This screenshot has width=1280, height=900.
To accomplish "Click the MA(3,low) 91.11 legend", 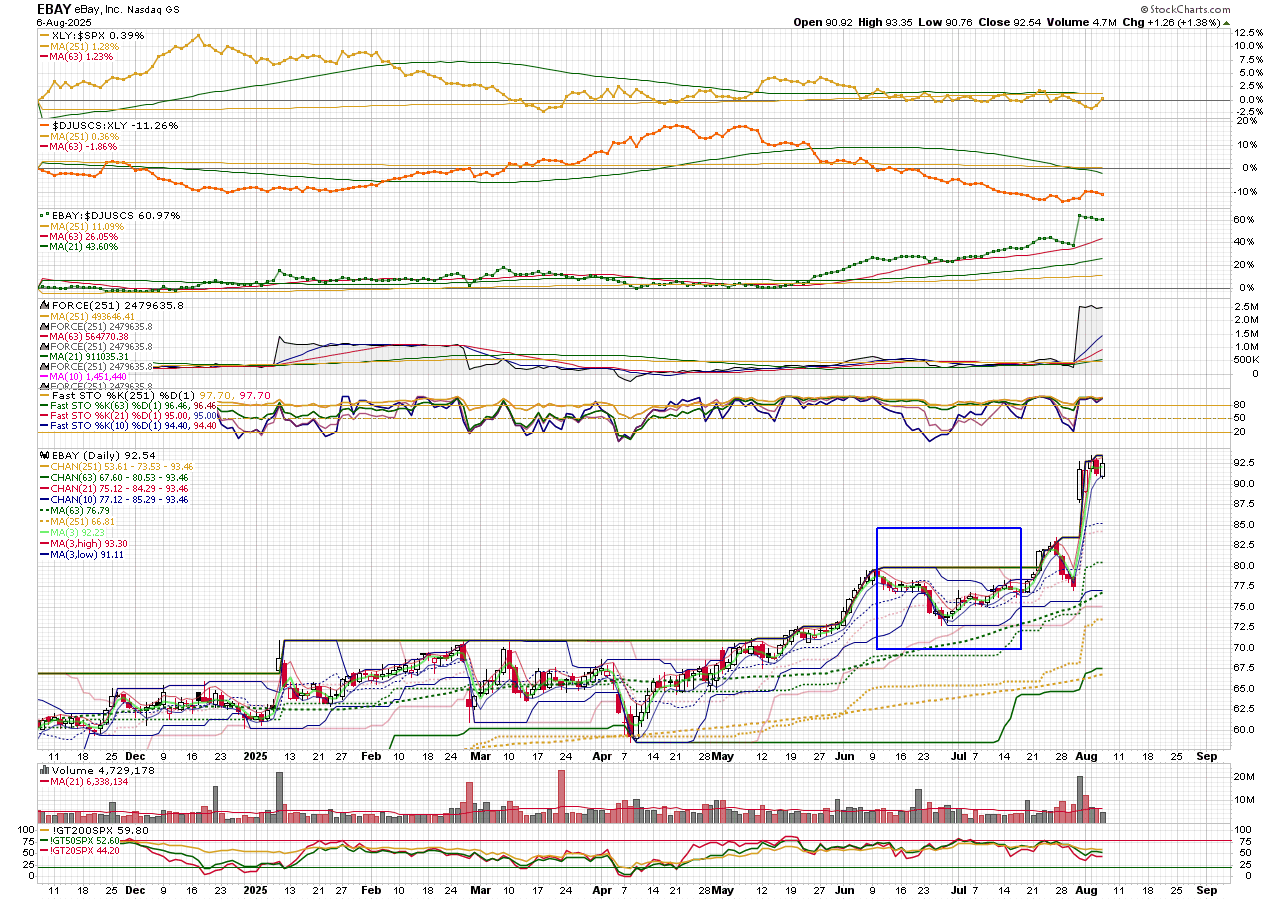I will (80, 554).
